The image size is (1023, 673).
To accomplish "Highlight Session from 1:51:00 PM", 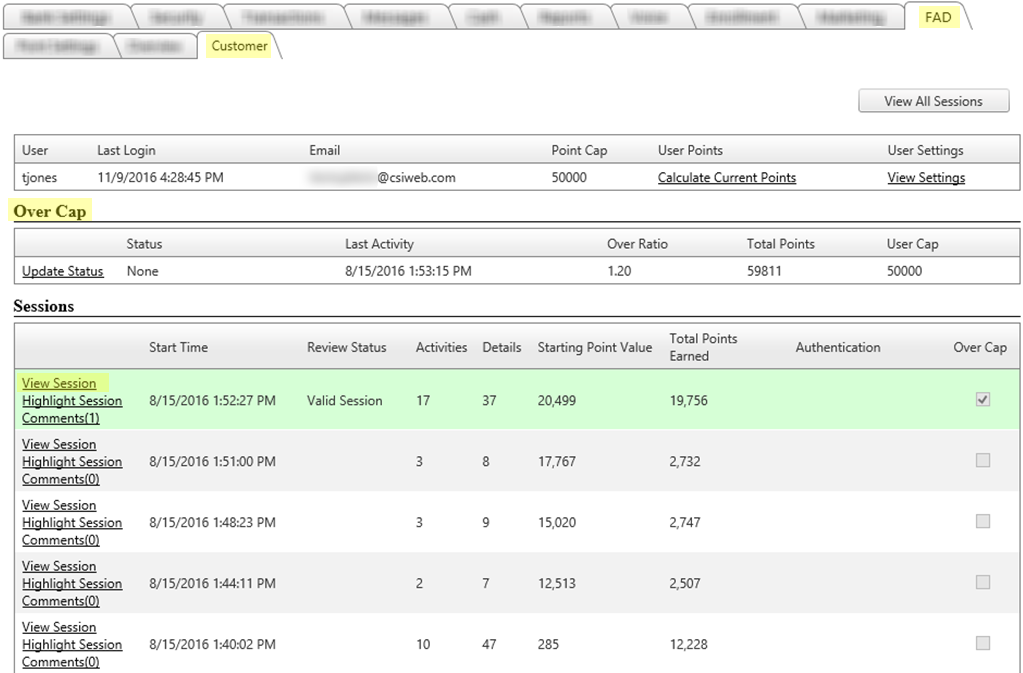I will tap(72, 462).
